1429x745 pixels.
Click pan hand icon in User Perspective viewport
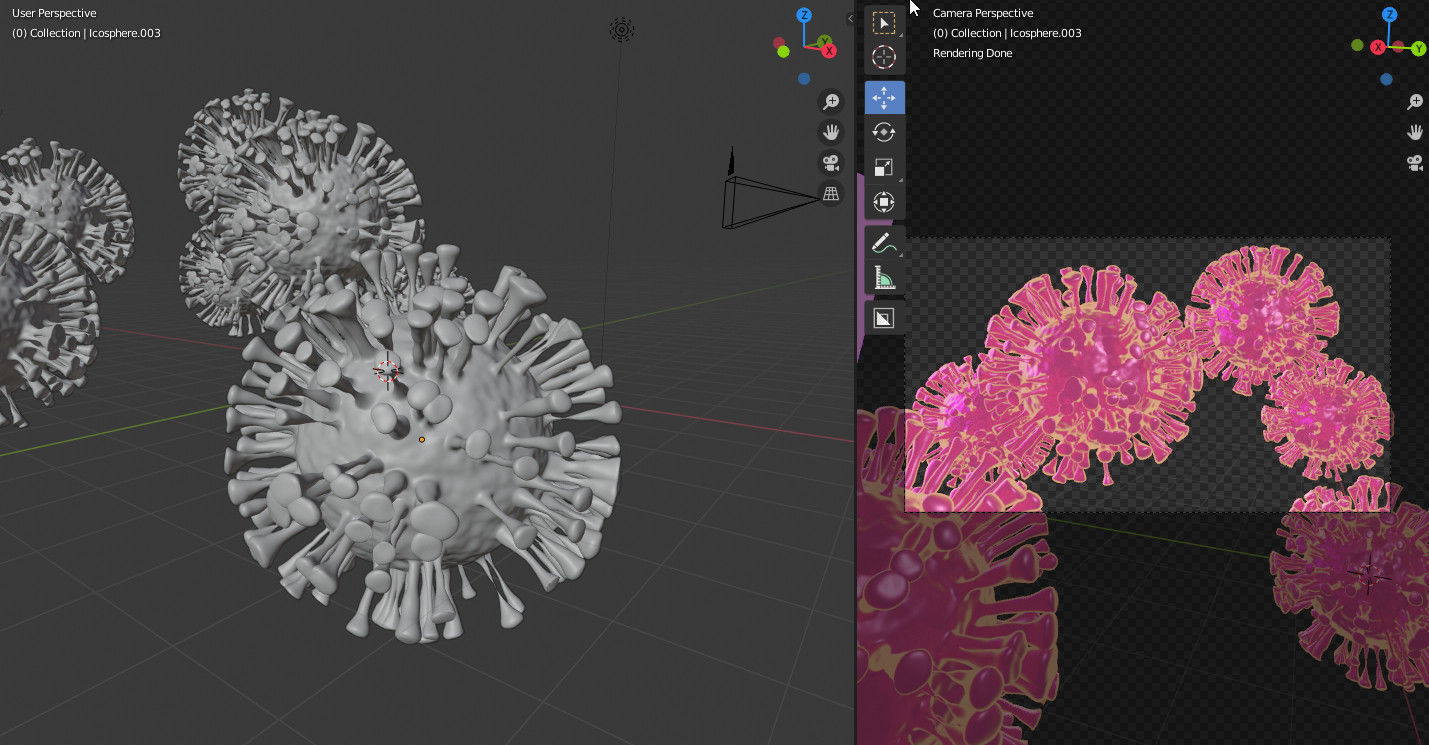[830, 132]
